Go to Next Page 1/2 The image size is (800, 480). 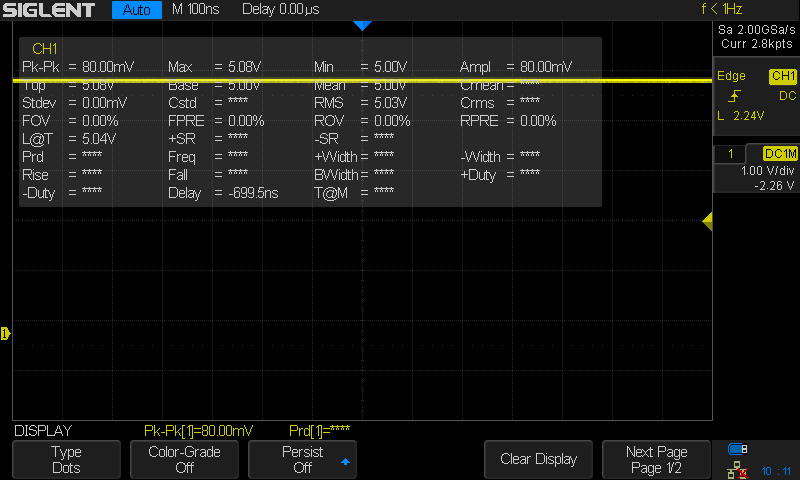[x=656, y=459]
